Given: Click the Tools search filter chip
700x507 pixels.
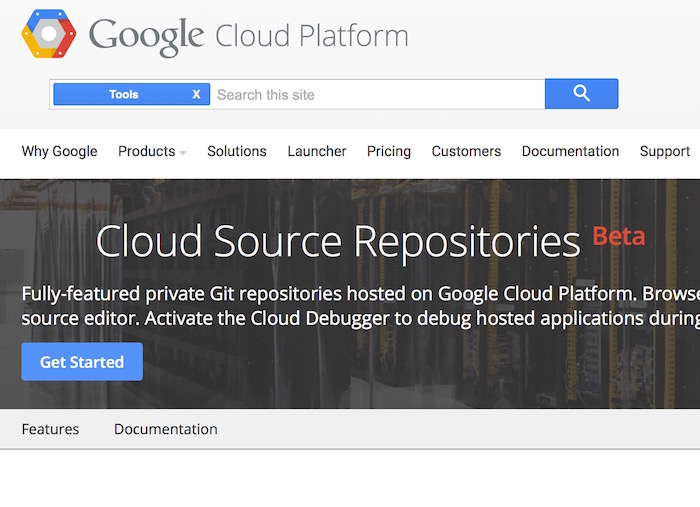Looking at the screenshot, I should pos(131,94).
